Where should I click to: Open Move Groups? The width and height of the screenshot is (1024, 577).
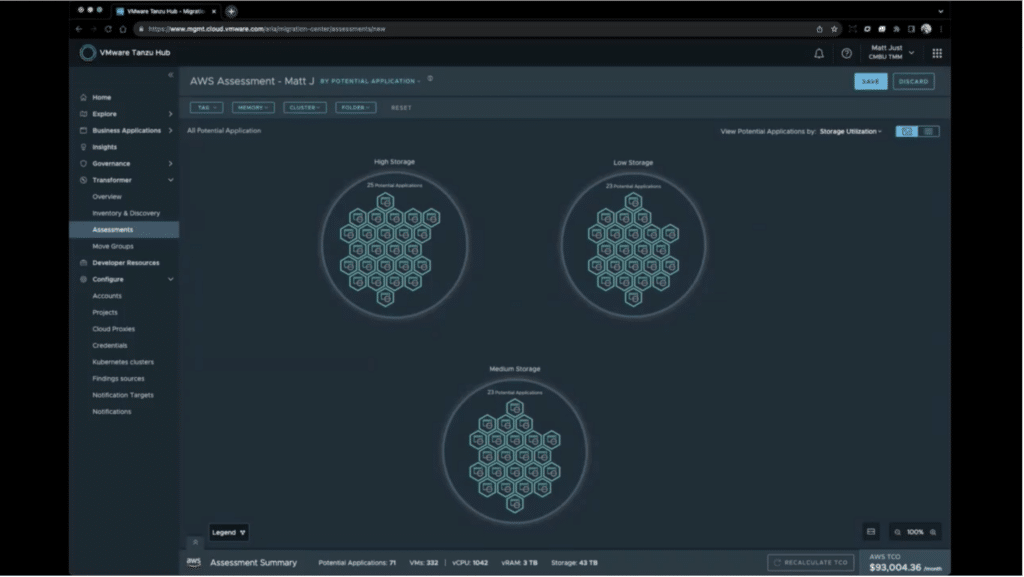point(113,246)
